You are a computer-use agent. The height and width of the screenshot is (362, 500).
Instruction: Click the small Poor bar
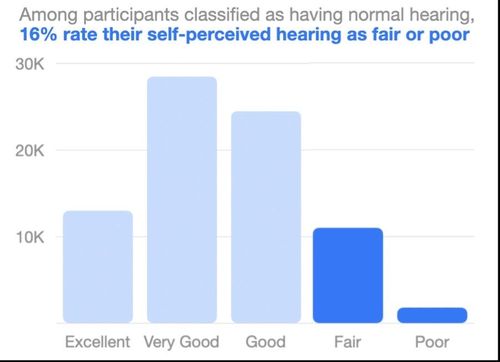click(432, 315)
